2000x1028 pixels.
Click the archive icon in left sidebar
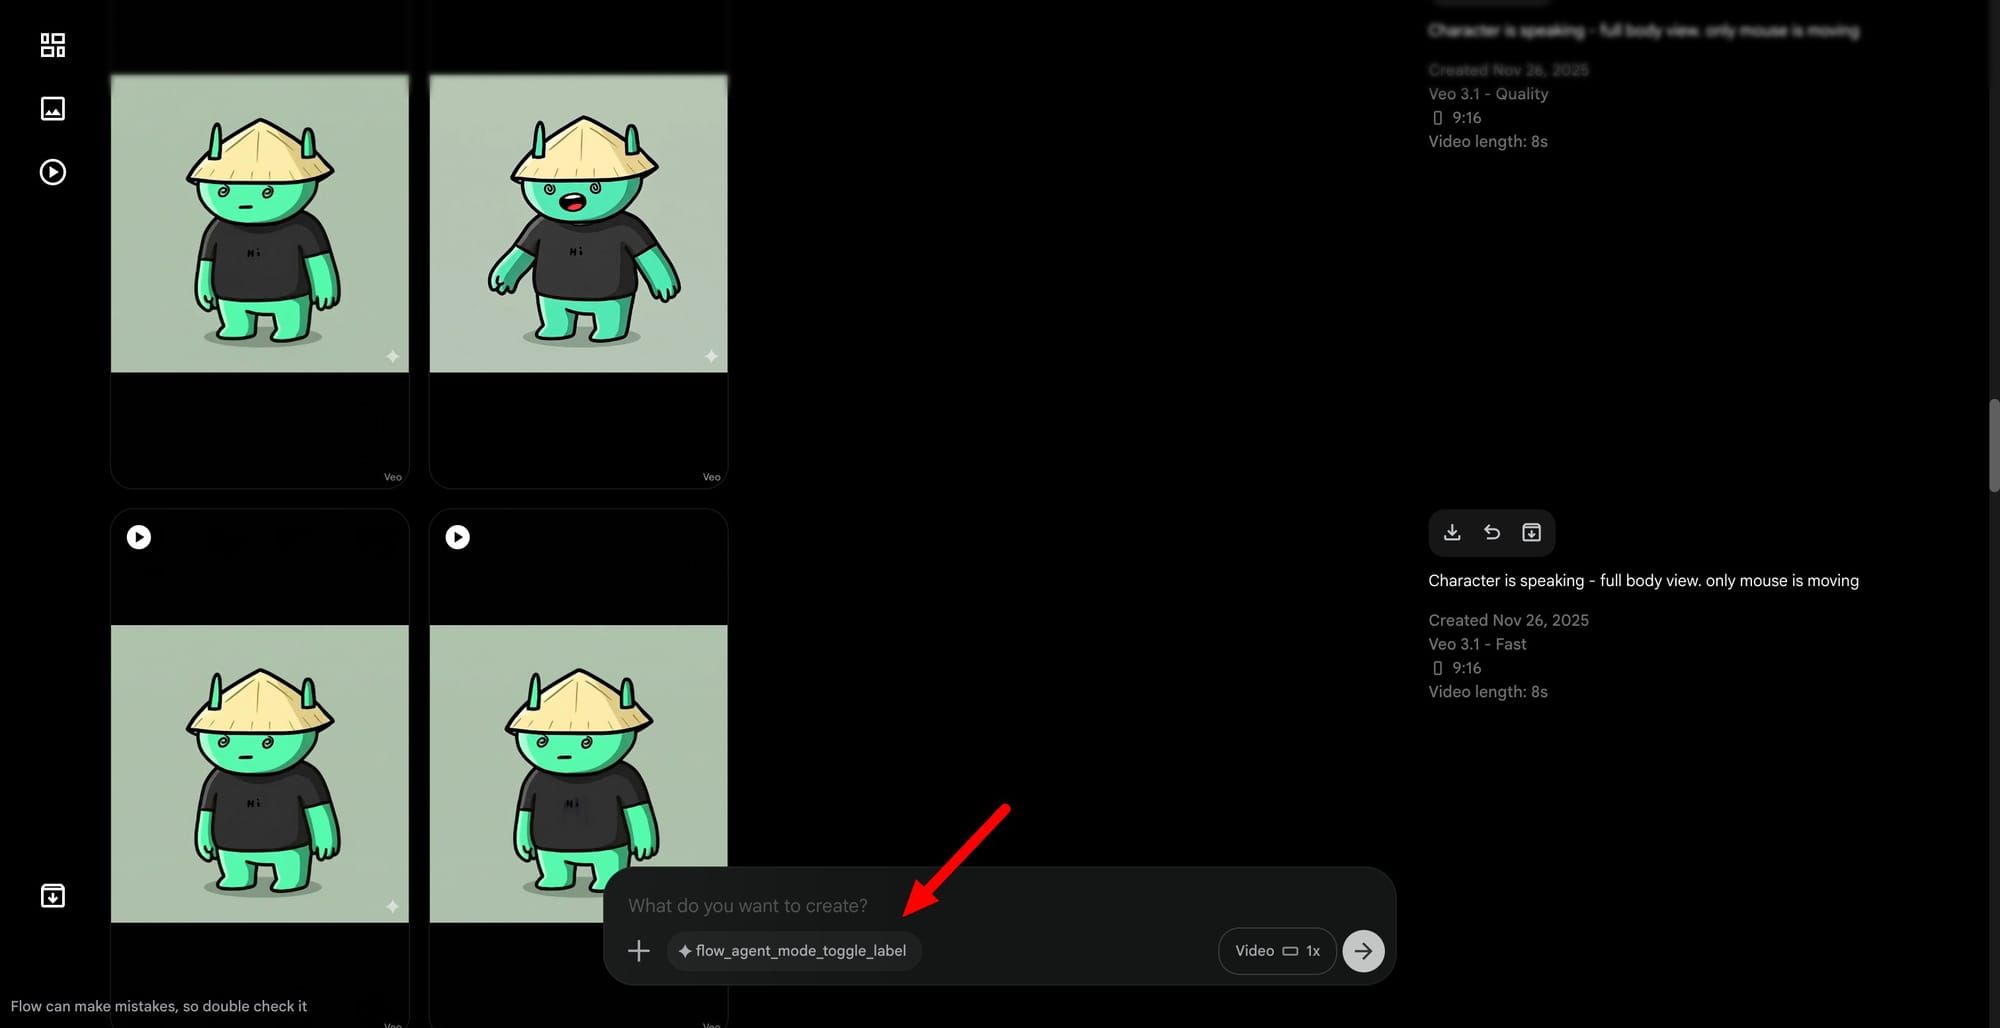(53, 895)
